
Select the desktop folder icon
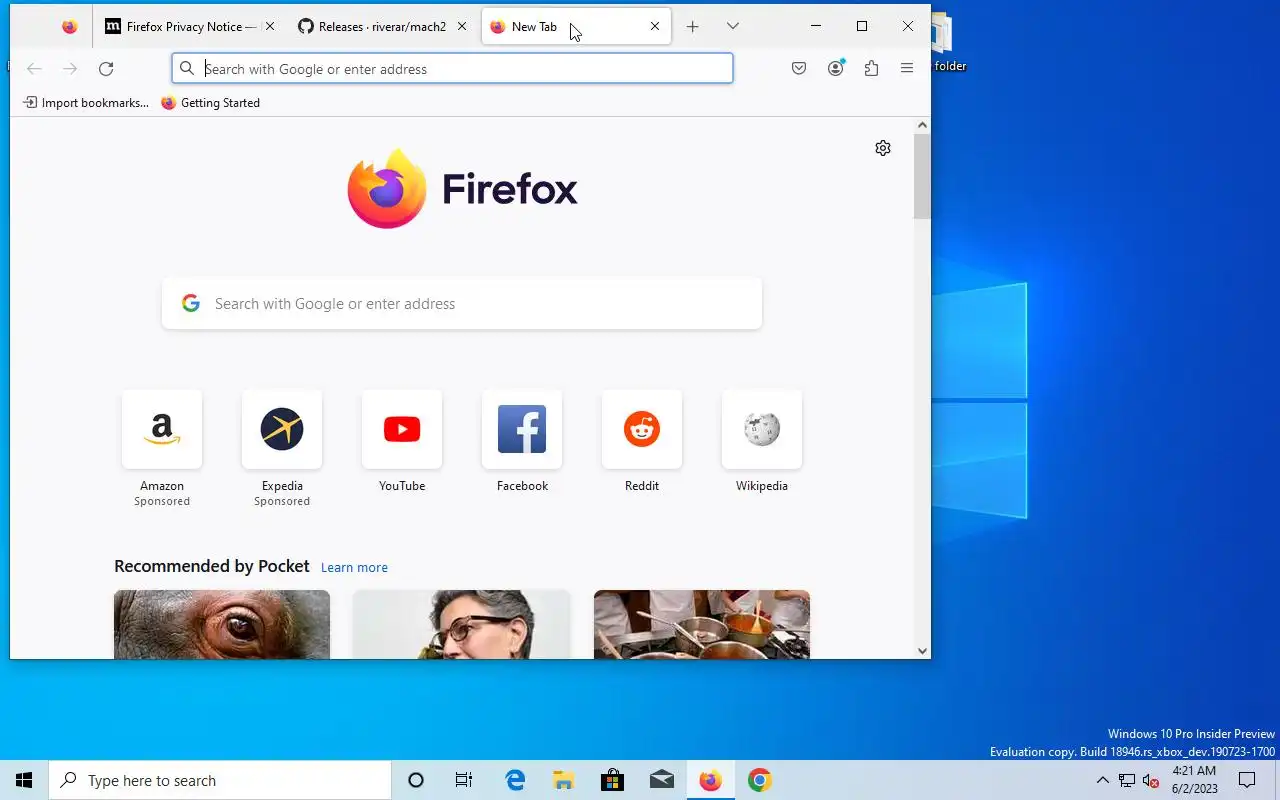tap(950, 44)
